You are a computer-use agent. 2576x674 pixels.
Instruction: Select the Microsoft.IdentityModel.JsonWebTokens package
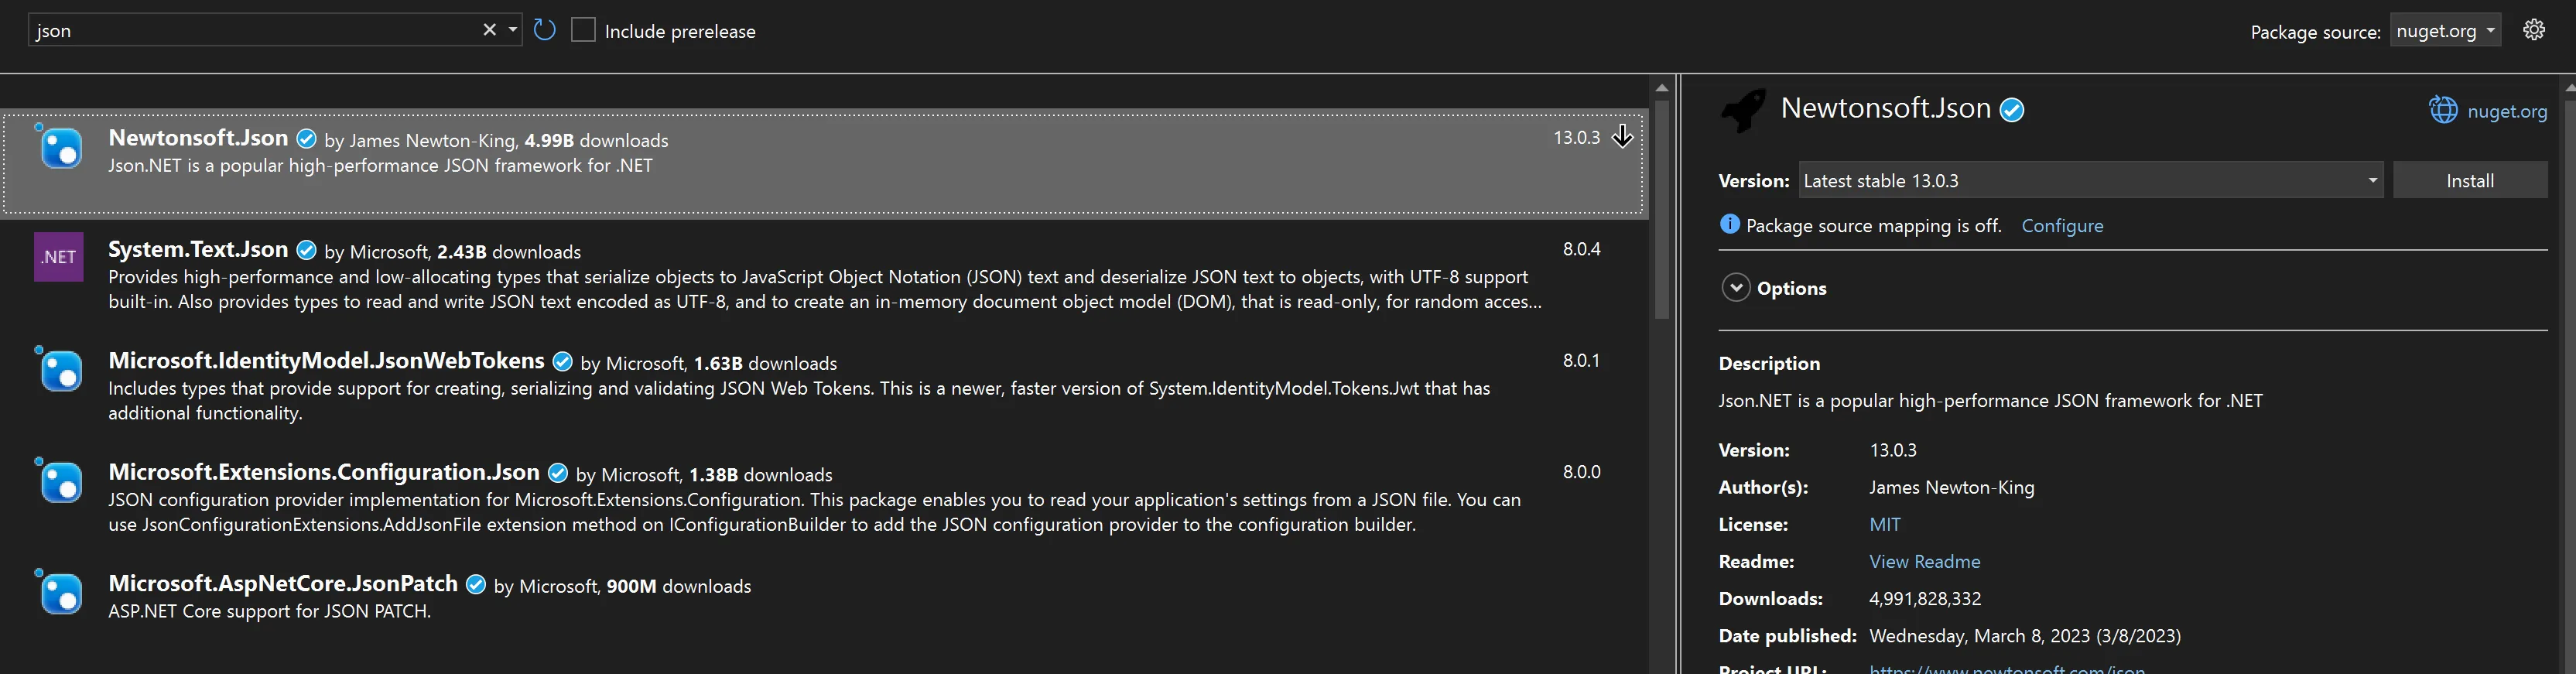click(x=326, y=361)
